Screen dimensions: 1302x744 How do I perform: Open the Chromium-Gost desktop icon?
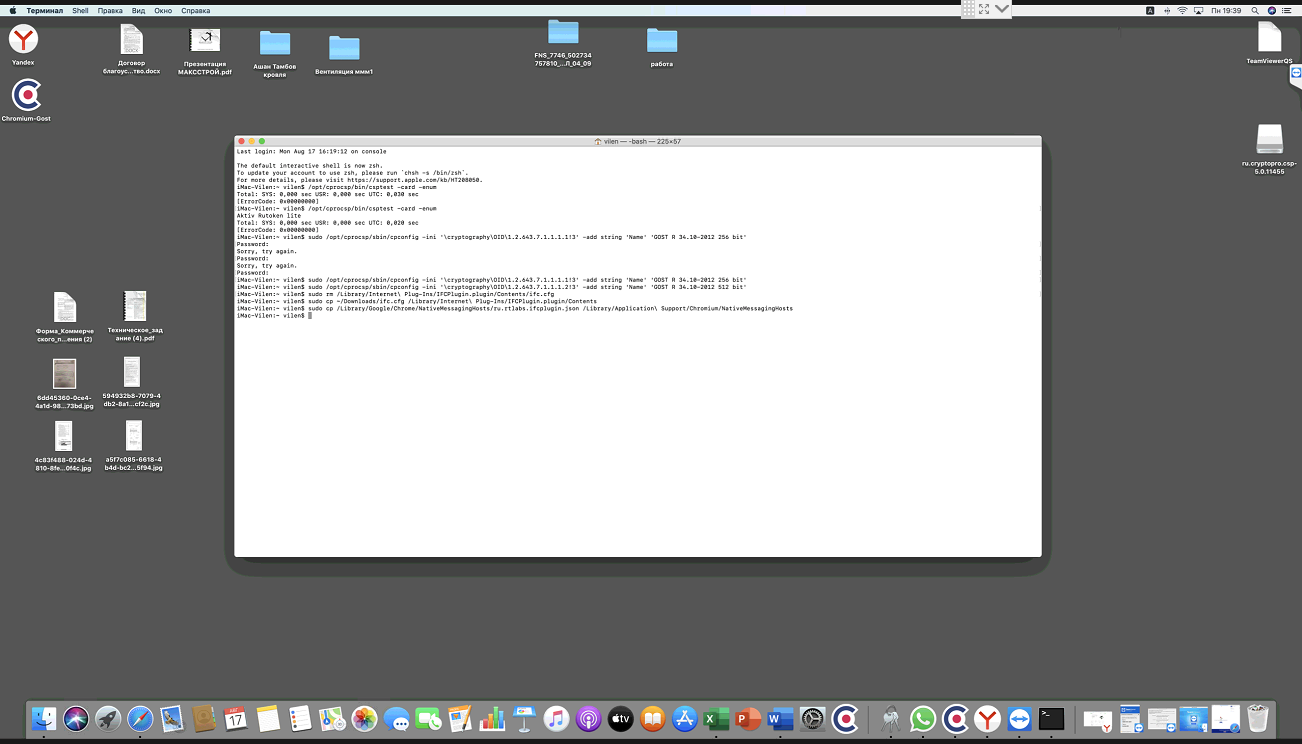(26, 96)
